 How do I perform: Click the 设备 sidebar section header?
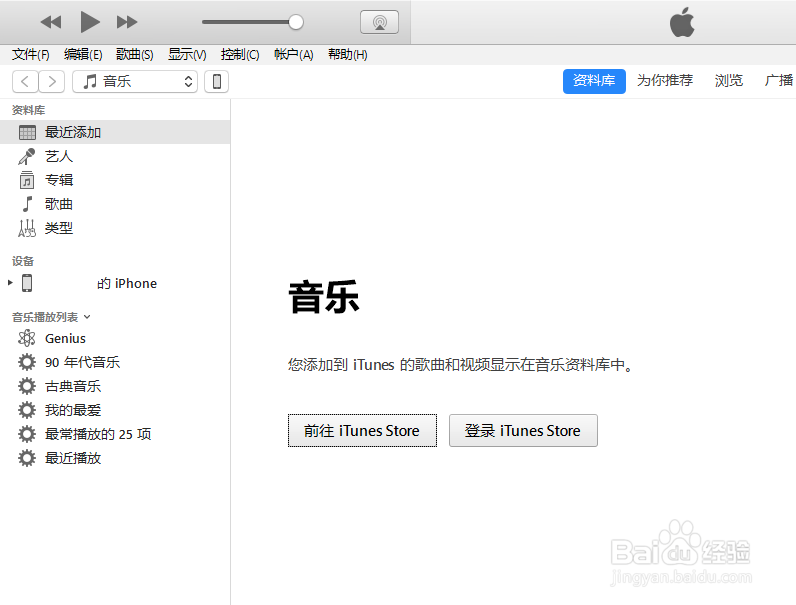tap(23, 261)
